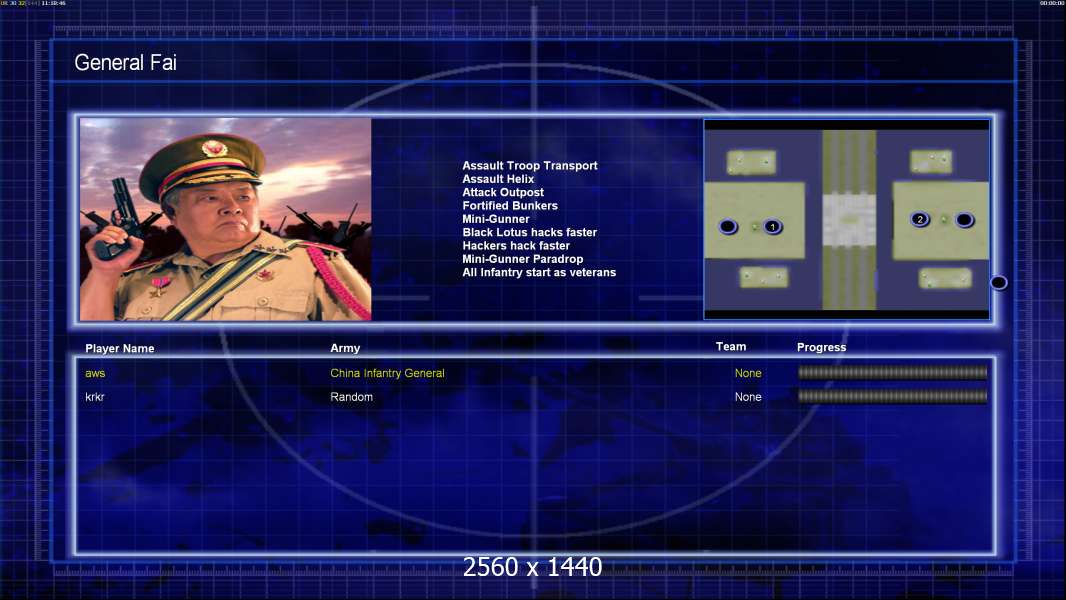The height and width of the screenshot is (600, 1066).
Task: Click the "Army" column header
Action: coord(345,348)
